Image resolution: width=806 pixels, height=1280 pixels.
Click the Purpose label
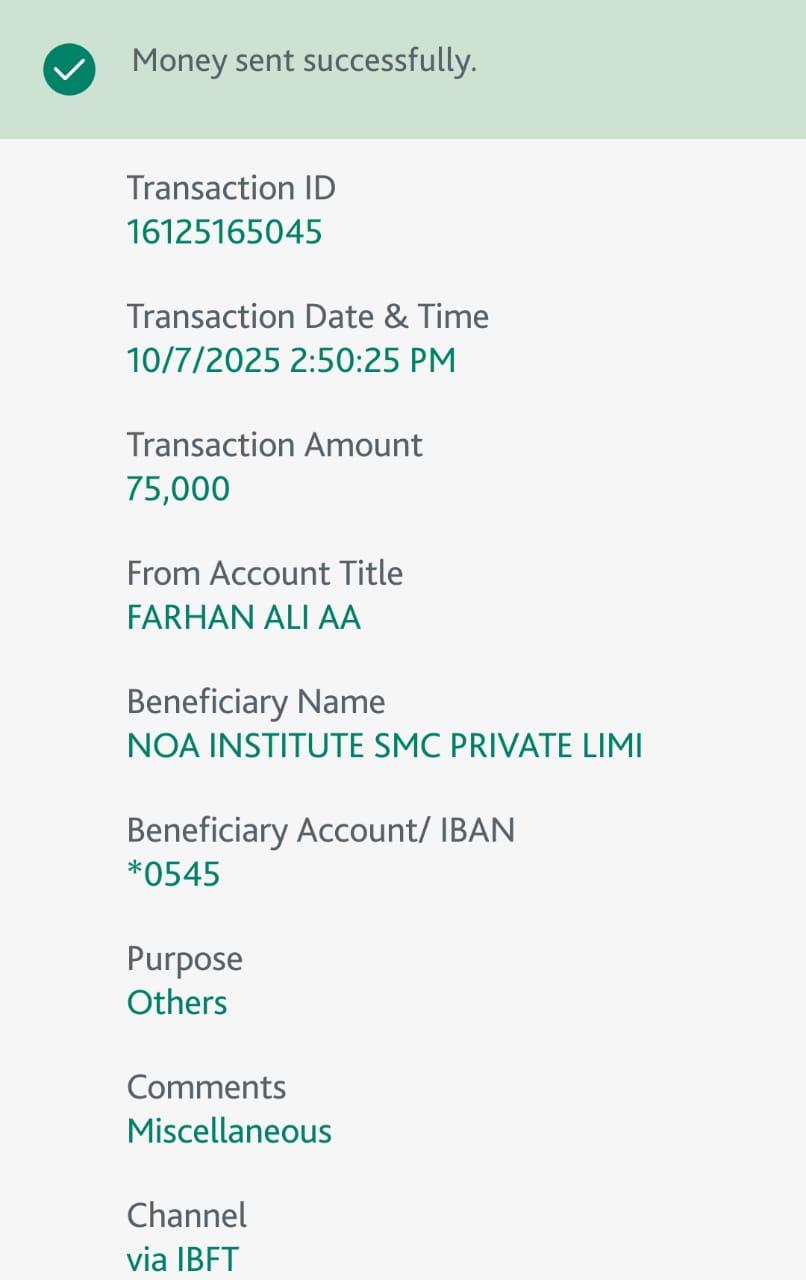(184, 959)
